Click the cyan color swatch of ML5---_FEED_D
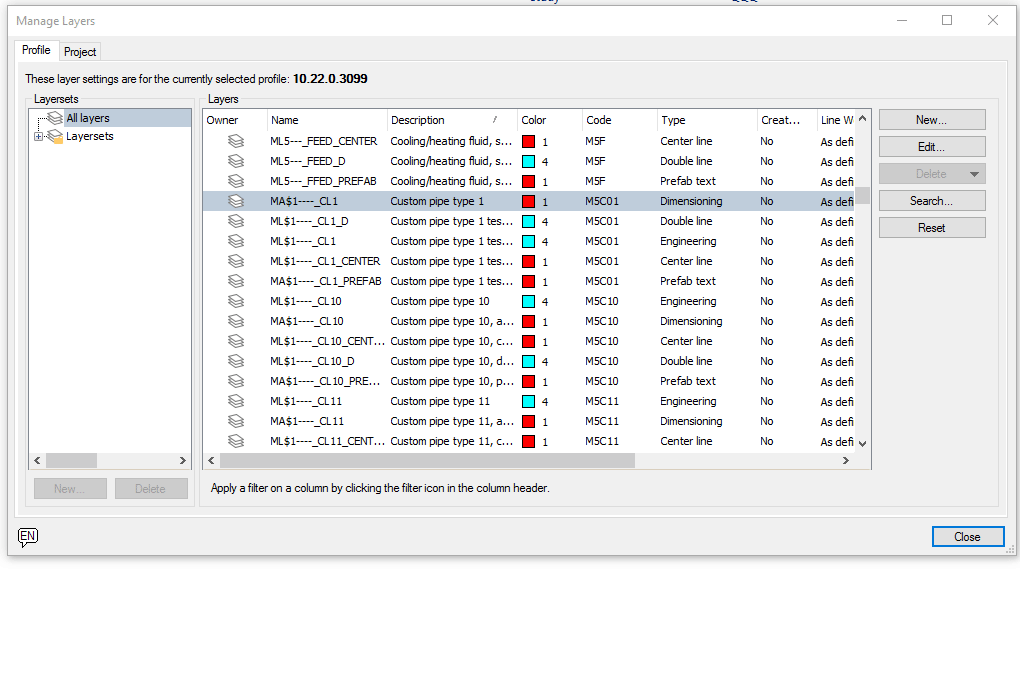Screen dimensions: 1020x700 [528, 161]
